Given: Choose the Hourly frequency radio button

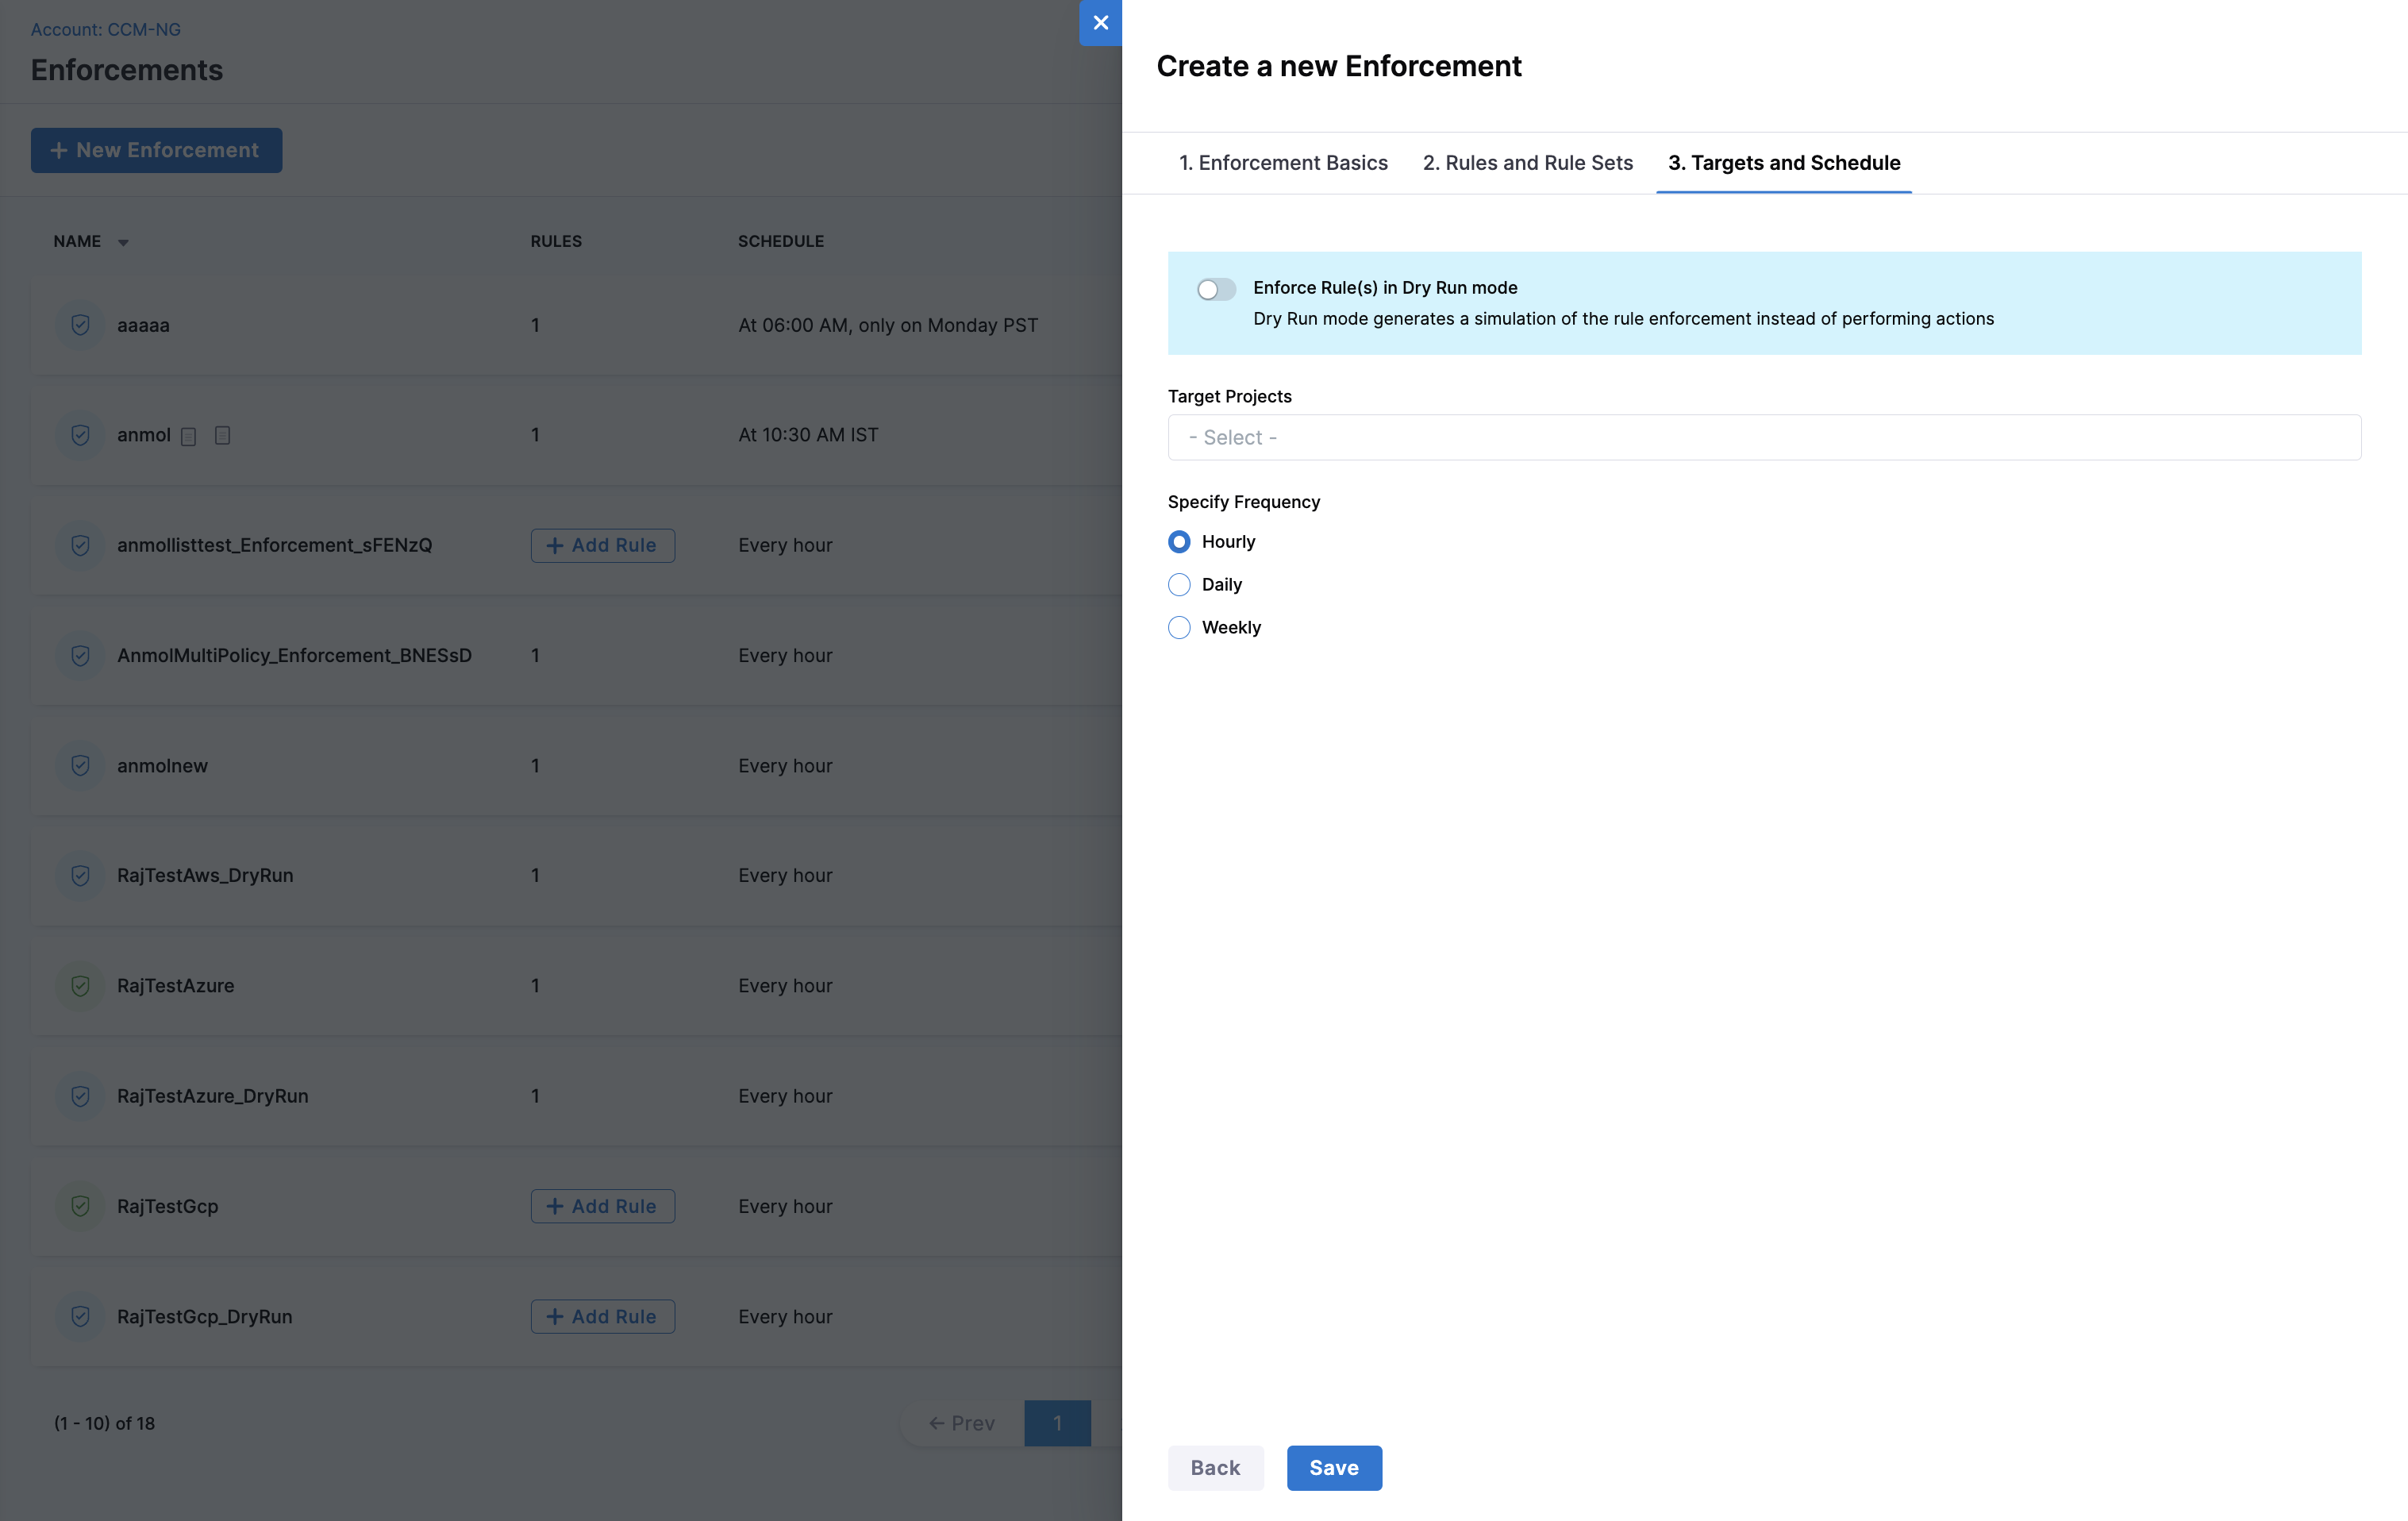Looking at the screenshot, I should (1179, 542).
